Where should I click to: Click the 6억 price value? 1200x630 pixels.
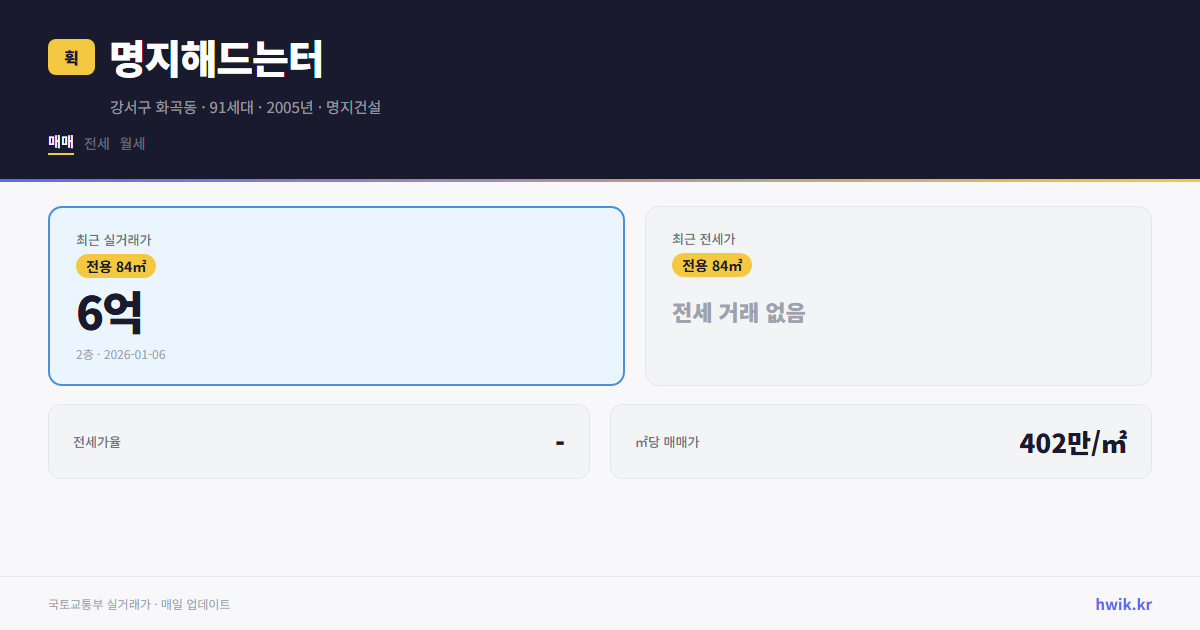click(110, 311)
